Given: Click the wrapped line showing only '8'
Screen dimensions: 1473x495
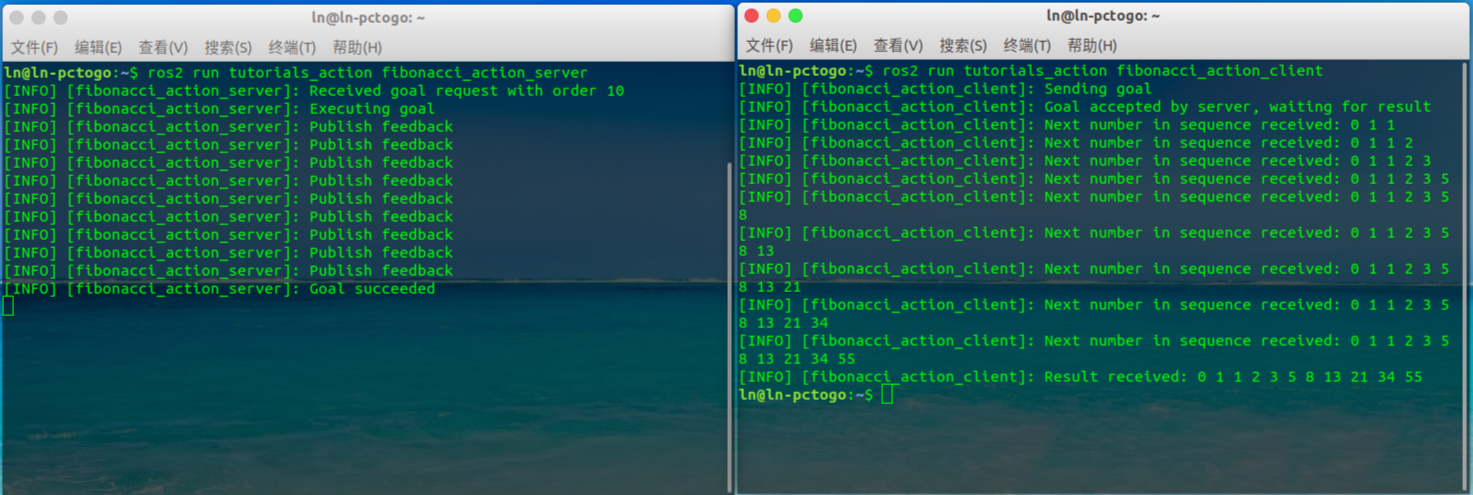Looking at the screenshot, I should [x=743, y=215].
